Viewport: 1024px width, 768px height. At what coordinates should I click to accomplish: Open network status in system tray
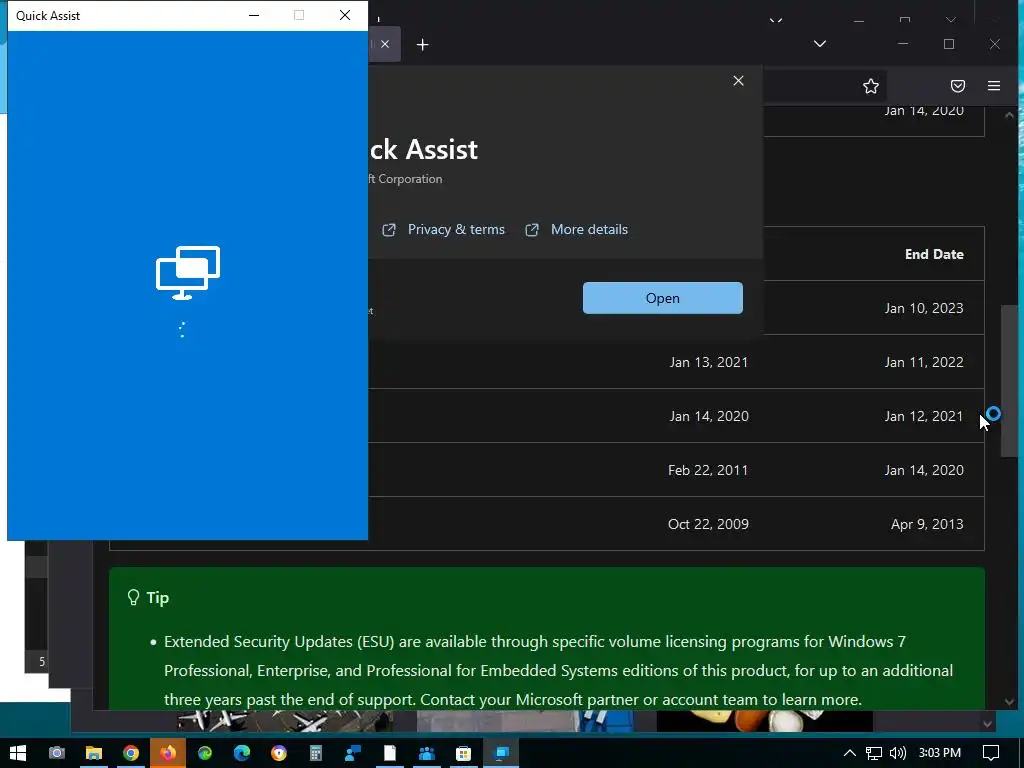pyautogui.click(x=874, y=753)
